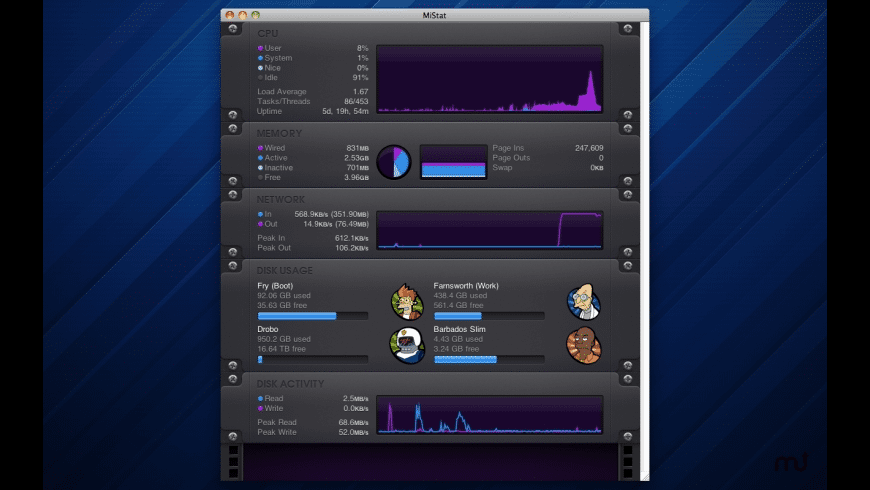The height and width of the screenshot is (490, 870).
Task: Click the Fry (Boot) usage bar
Action: tap(312, 316)
